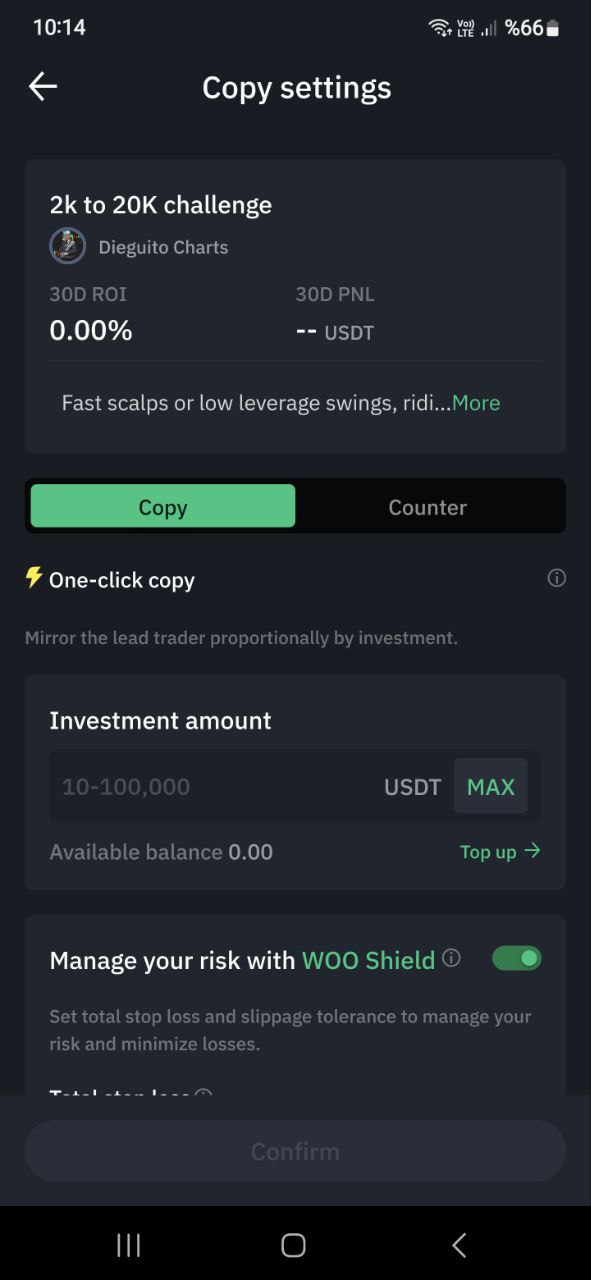Image resolution: width=591 pixels, height=1280 pixels.
Task: Switch to the Copy tab
Action: coord(163,506)
